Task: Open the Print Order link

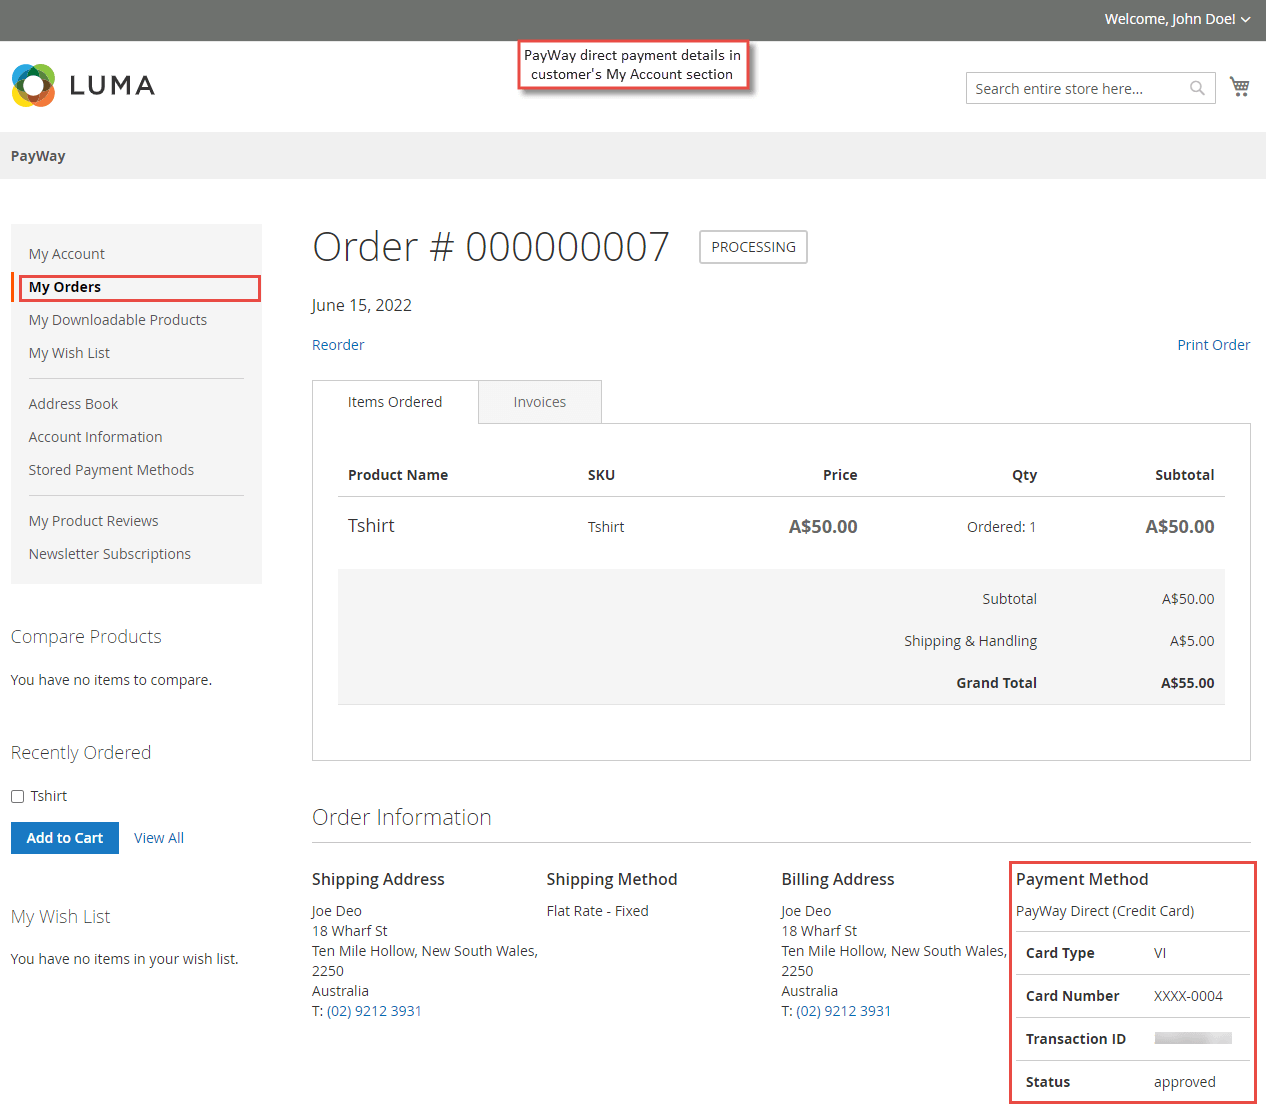Action: tap(1213, 344)
